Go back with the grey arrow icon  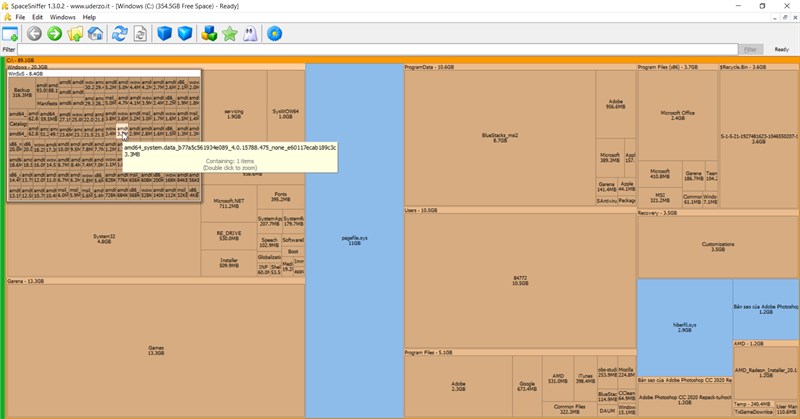coord(34,34)
